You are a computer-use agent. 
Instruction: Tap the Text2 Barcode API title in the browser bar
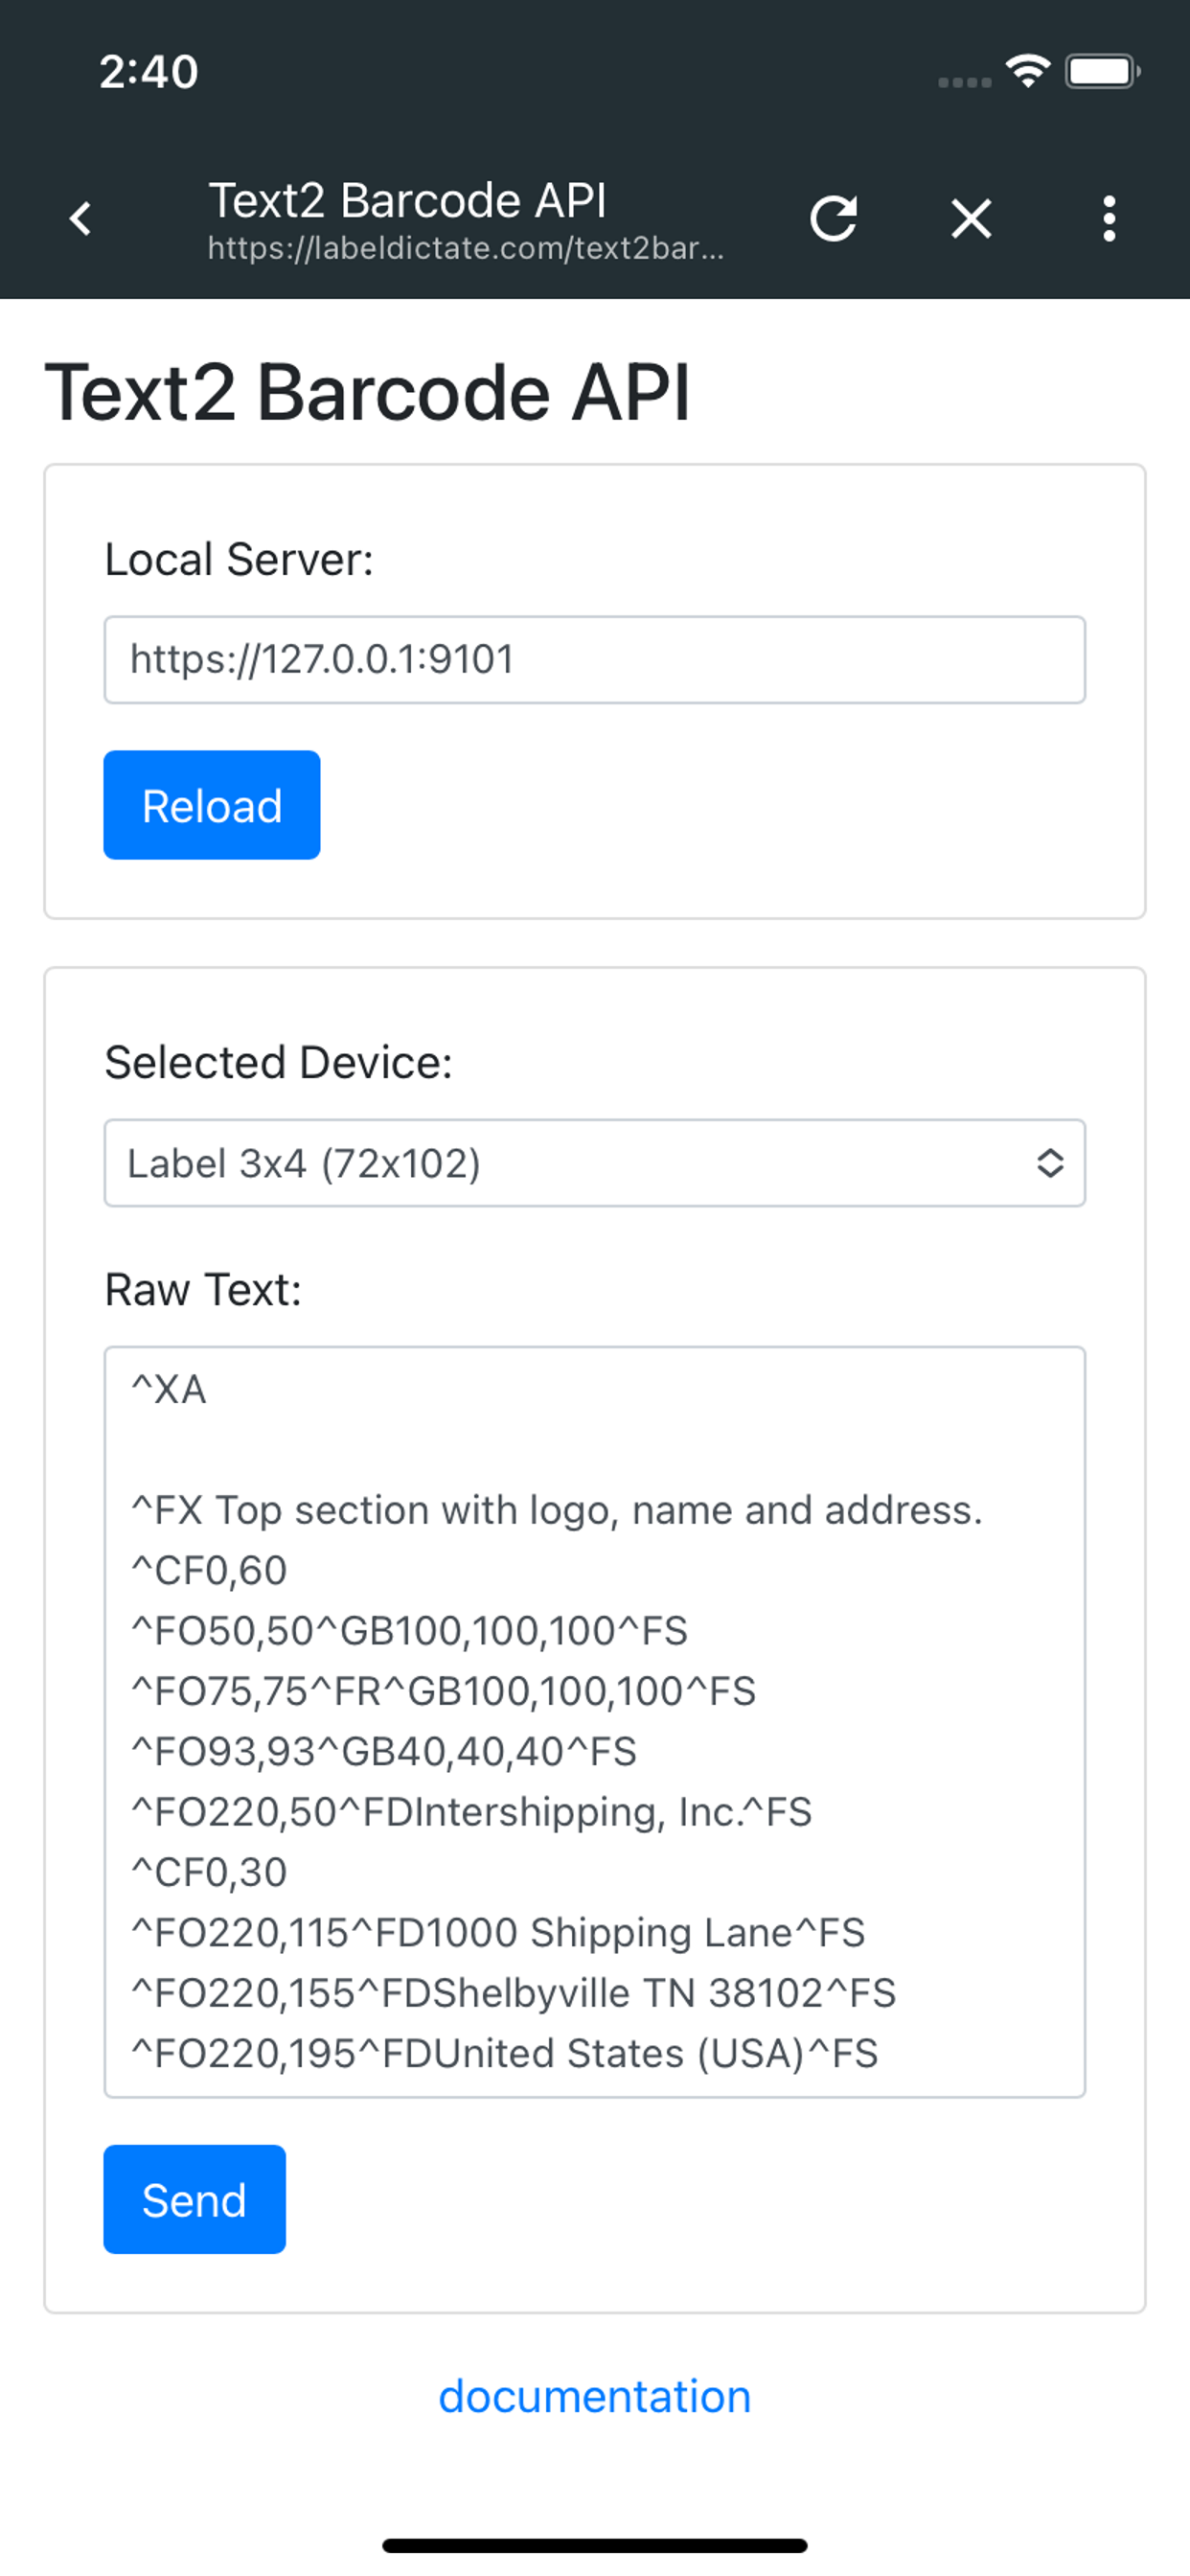(x=407, y=201)
